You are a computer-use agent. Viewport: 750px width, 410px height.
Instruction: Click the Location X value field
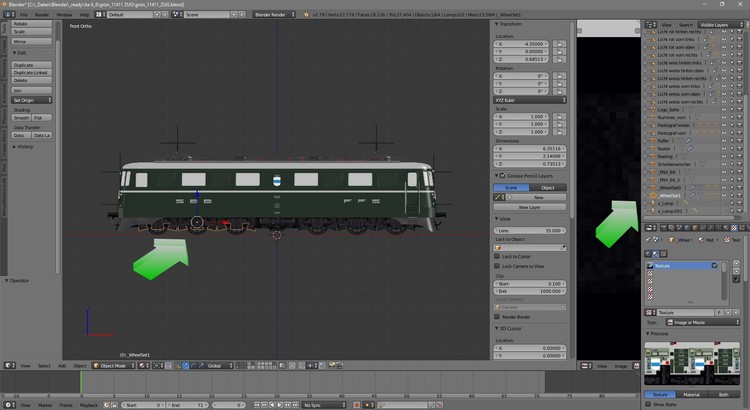click(x=521, y=44)
